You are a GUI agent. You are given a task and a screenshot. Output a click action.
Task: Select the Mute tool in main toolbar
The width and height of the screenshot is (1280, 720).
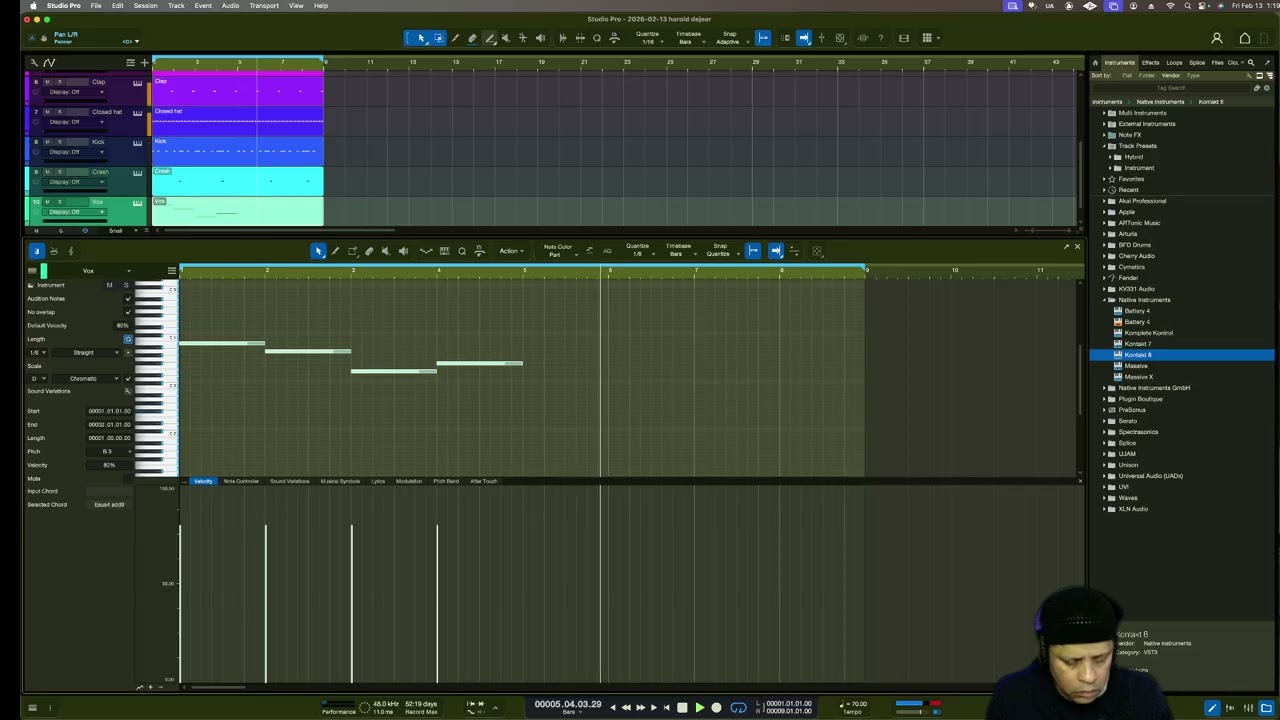[506, 38]
